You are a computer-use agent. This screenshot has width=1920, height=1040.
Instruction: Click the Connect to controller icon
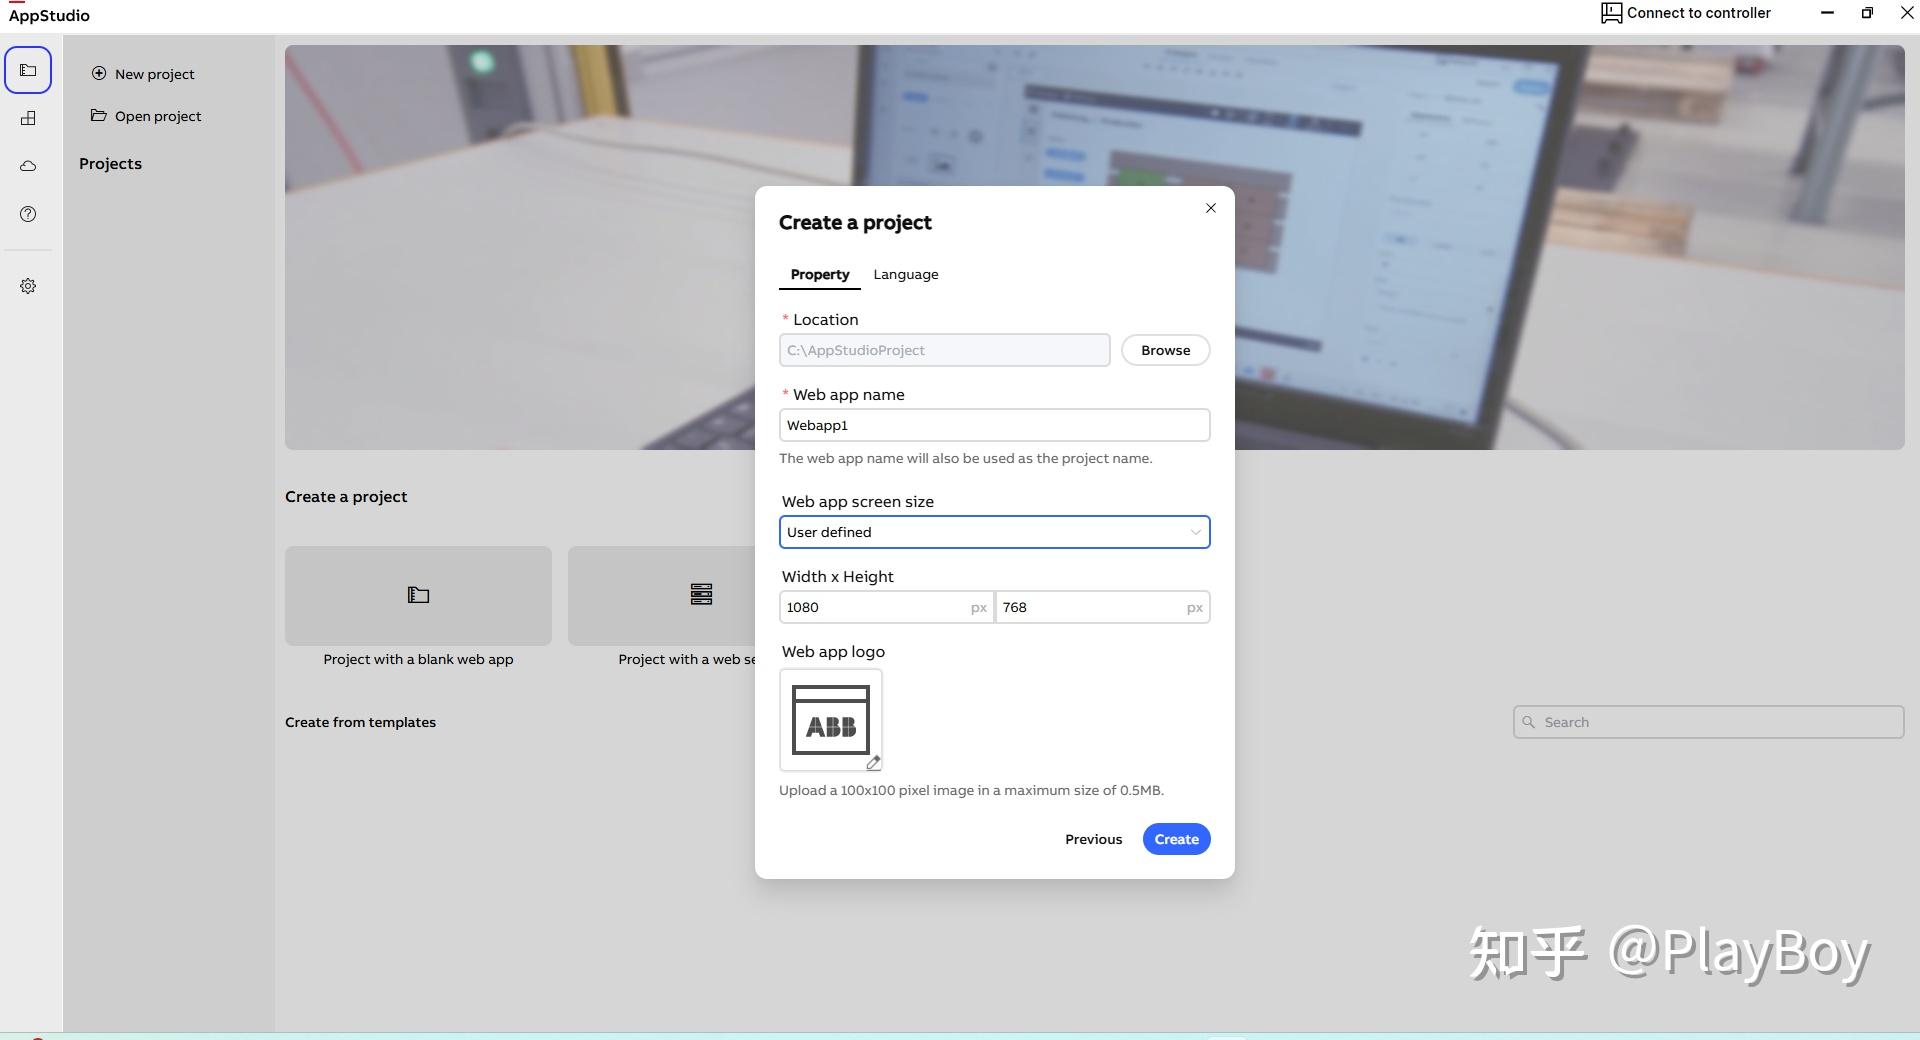[1611, 13]
